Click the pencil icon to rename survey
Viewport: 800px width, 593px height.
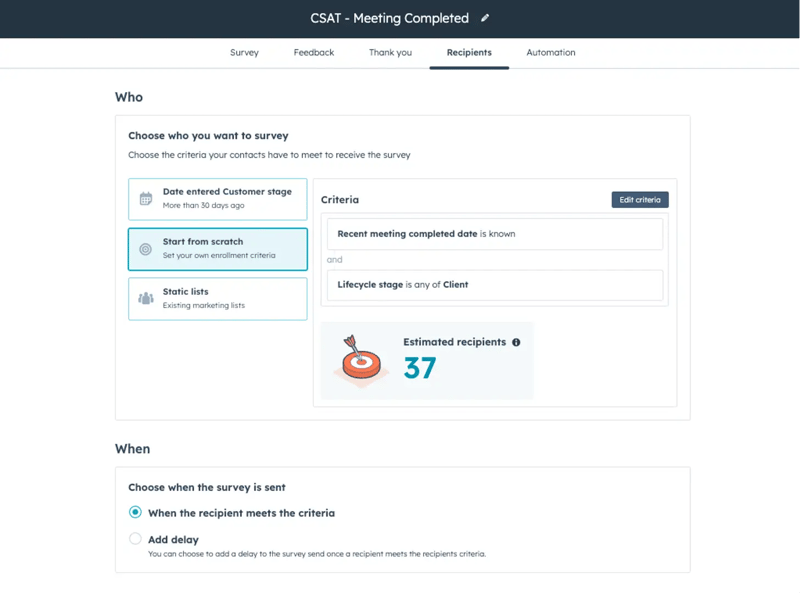click(x=485, y=18)
